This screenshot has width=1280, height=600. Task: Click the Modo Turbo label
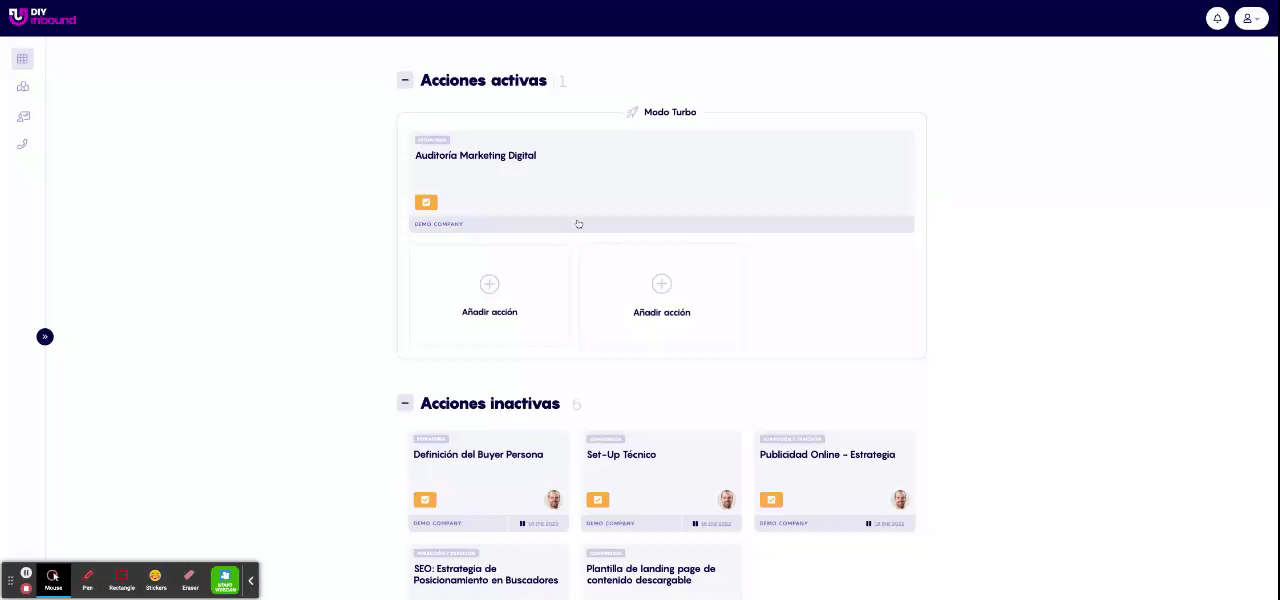point(670,112)
